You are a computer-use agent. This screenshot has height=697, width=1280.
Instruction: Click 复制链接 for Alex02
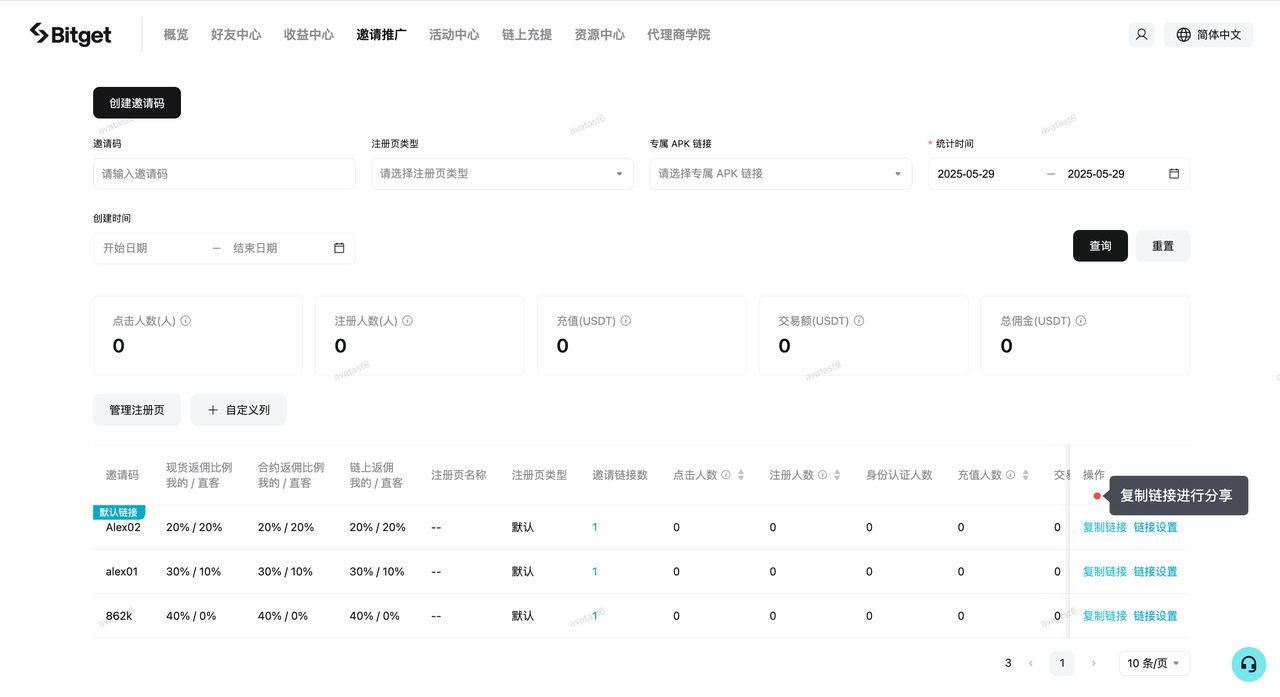click(1104, 527)
